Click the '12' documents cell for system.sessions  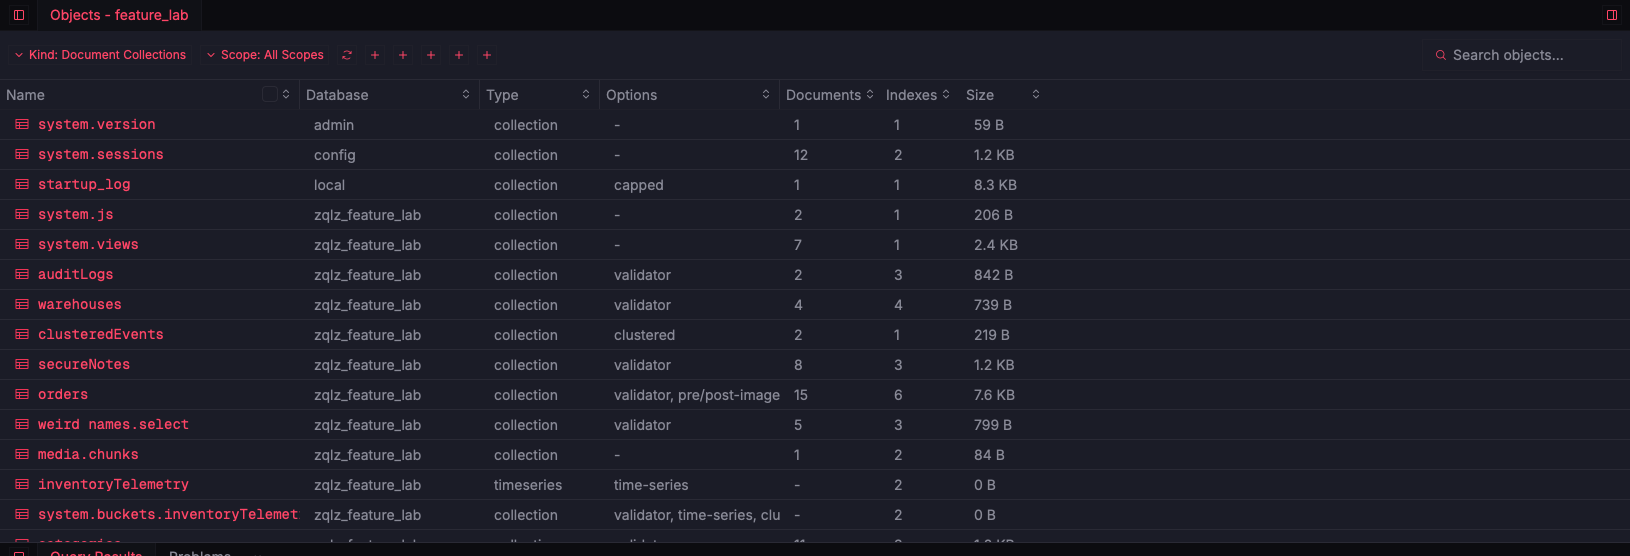click(801, 155)
